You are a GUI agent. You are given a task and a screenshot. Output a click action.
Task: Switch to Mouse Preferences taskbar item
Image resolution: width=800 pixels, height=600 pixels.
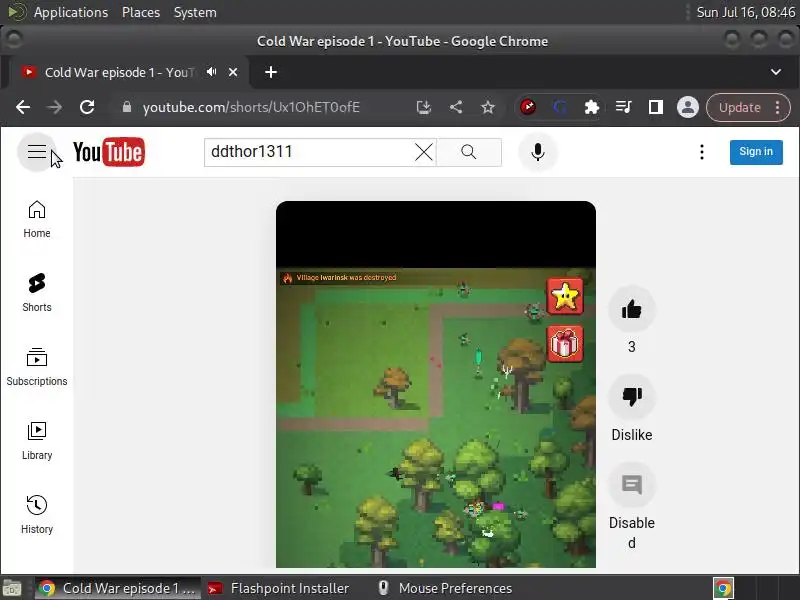pos(445,588)
